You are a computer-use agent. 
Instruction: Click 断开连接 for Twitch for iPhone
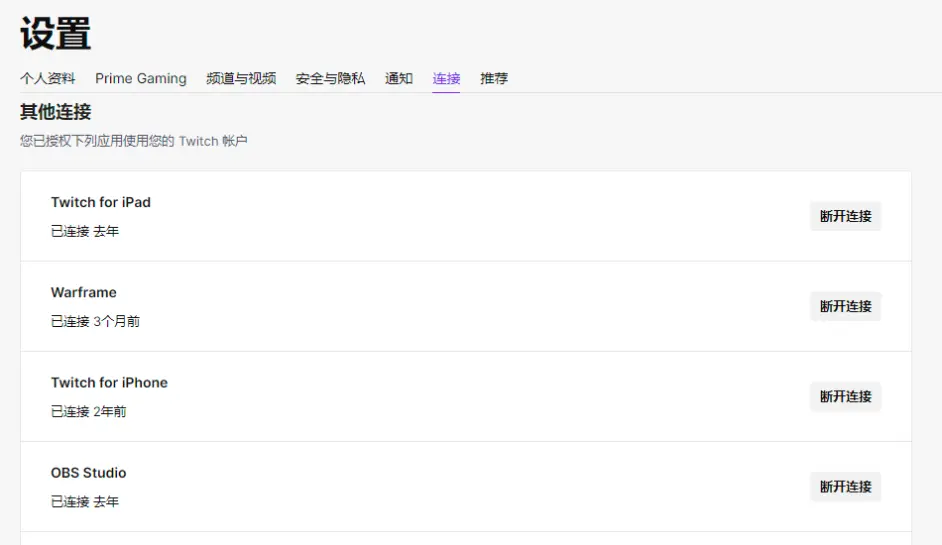click(x=845, y=396)
